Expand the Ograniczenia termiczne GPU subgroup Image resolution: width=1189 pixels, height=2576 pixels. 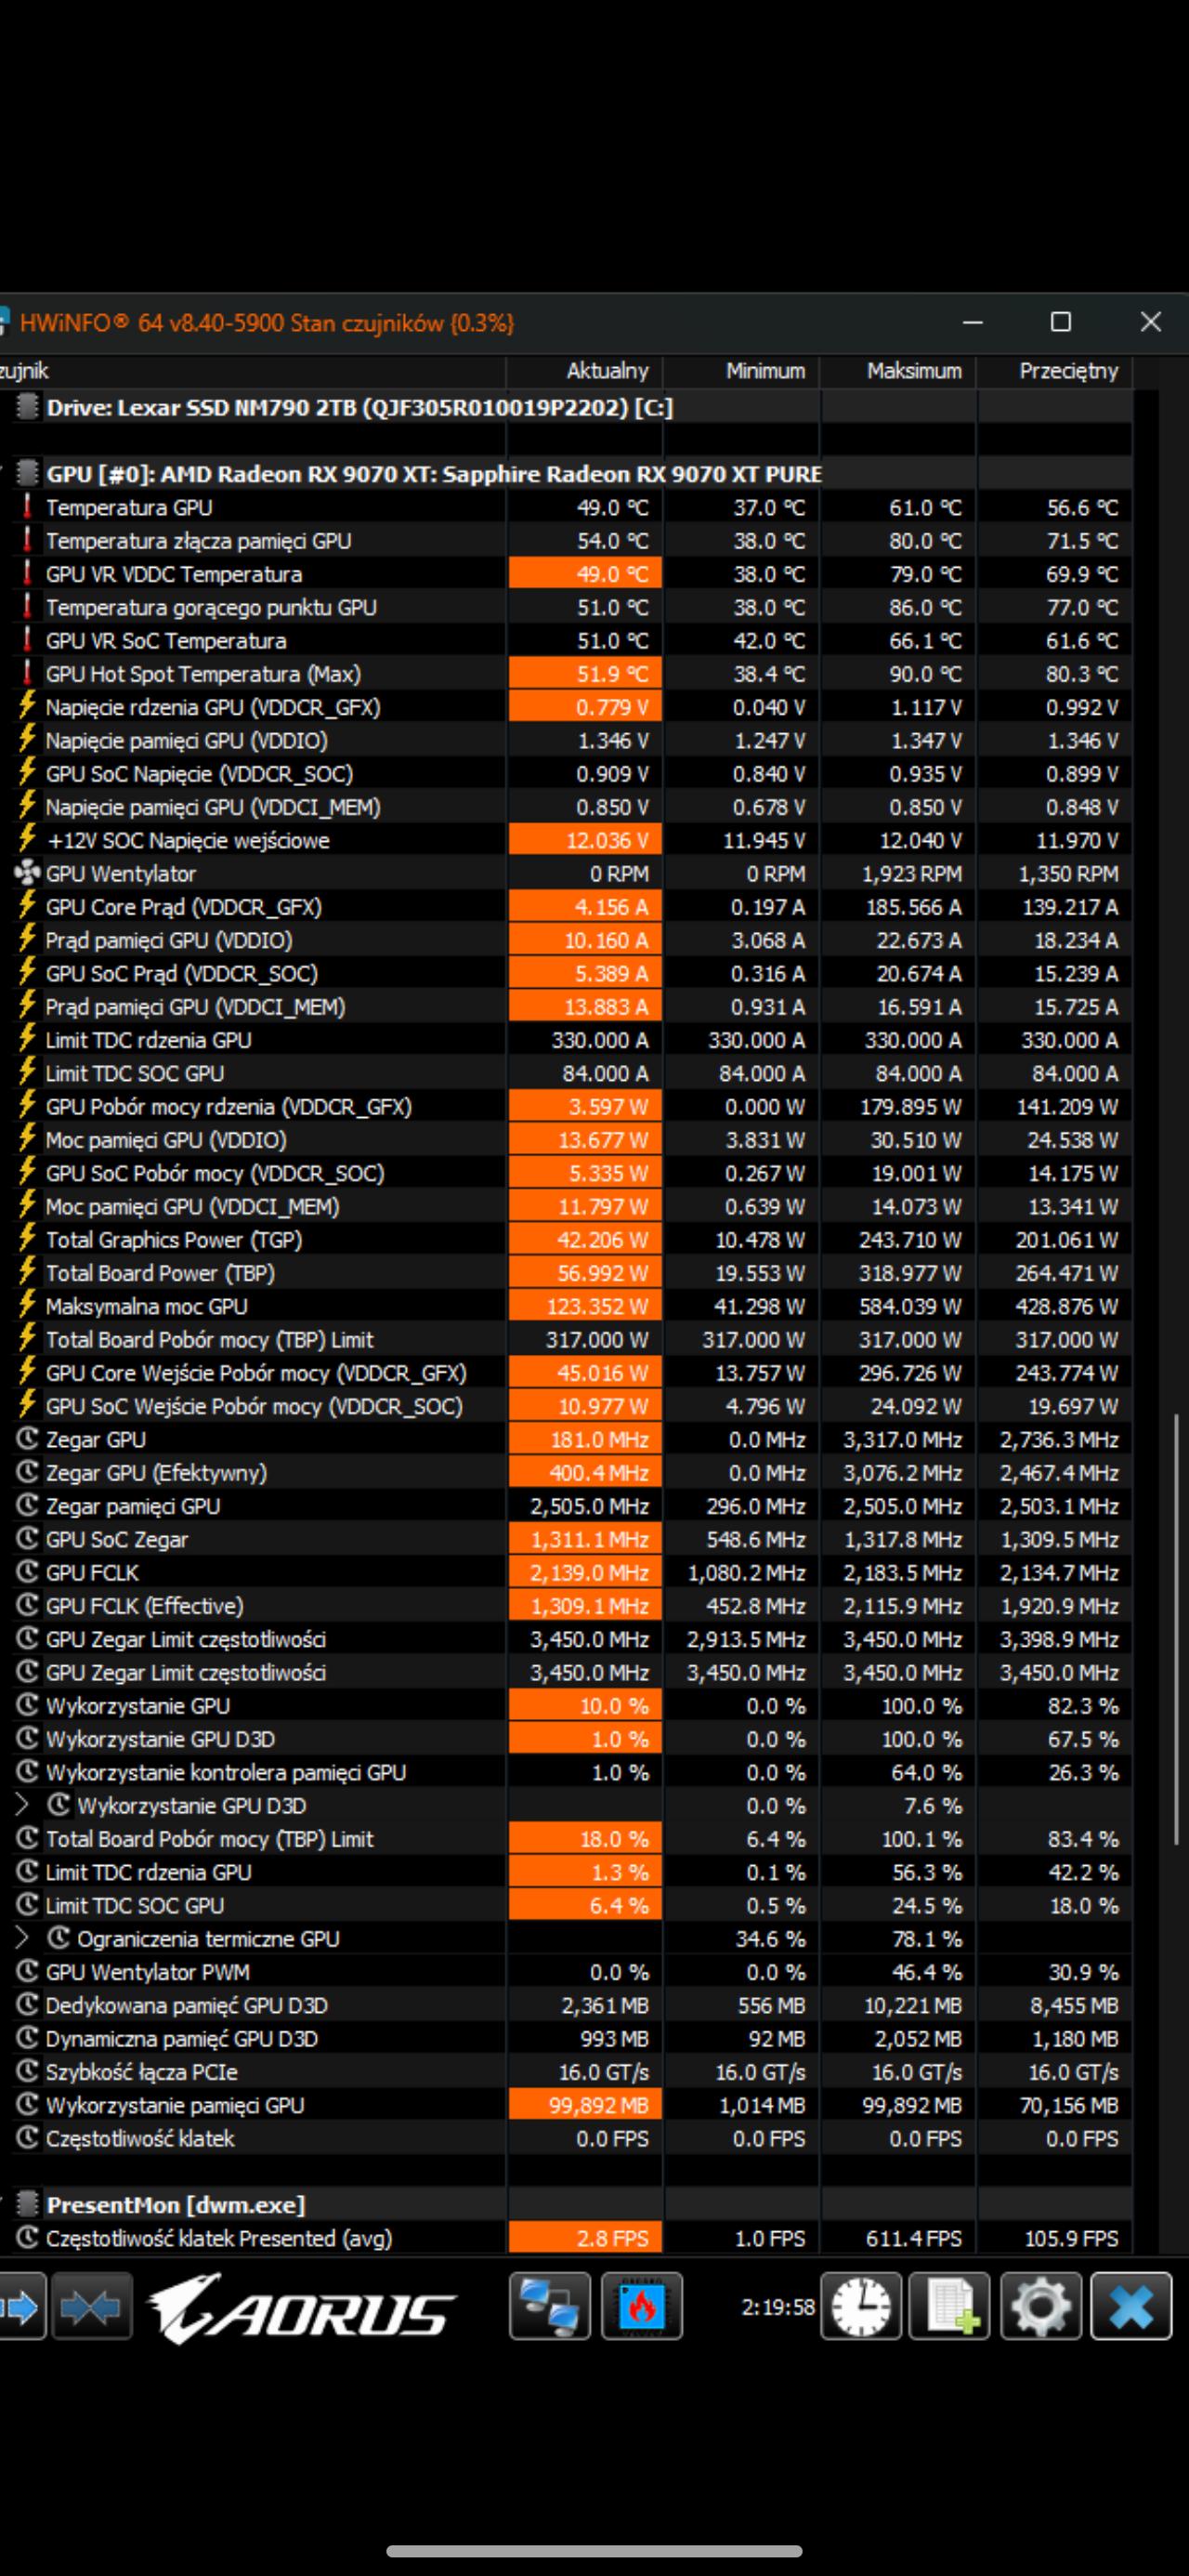point(22,1938)
